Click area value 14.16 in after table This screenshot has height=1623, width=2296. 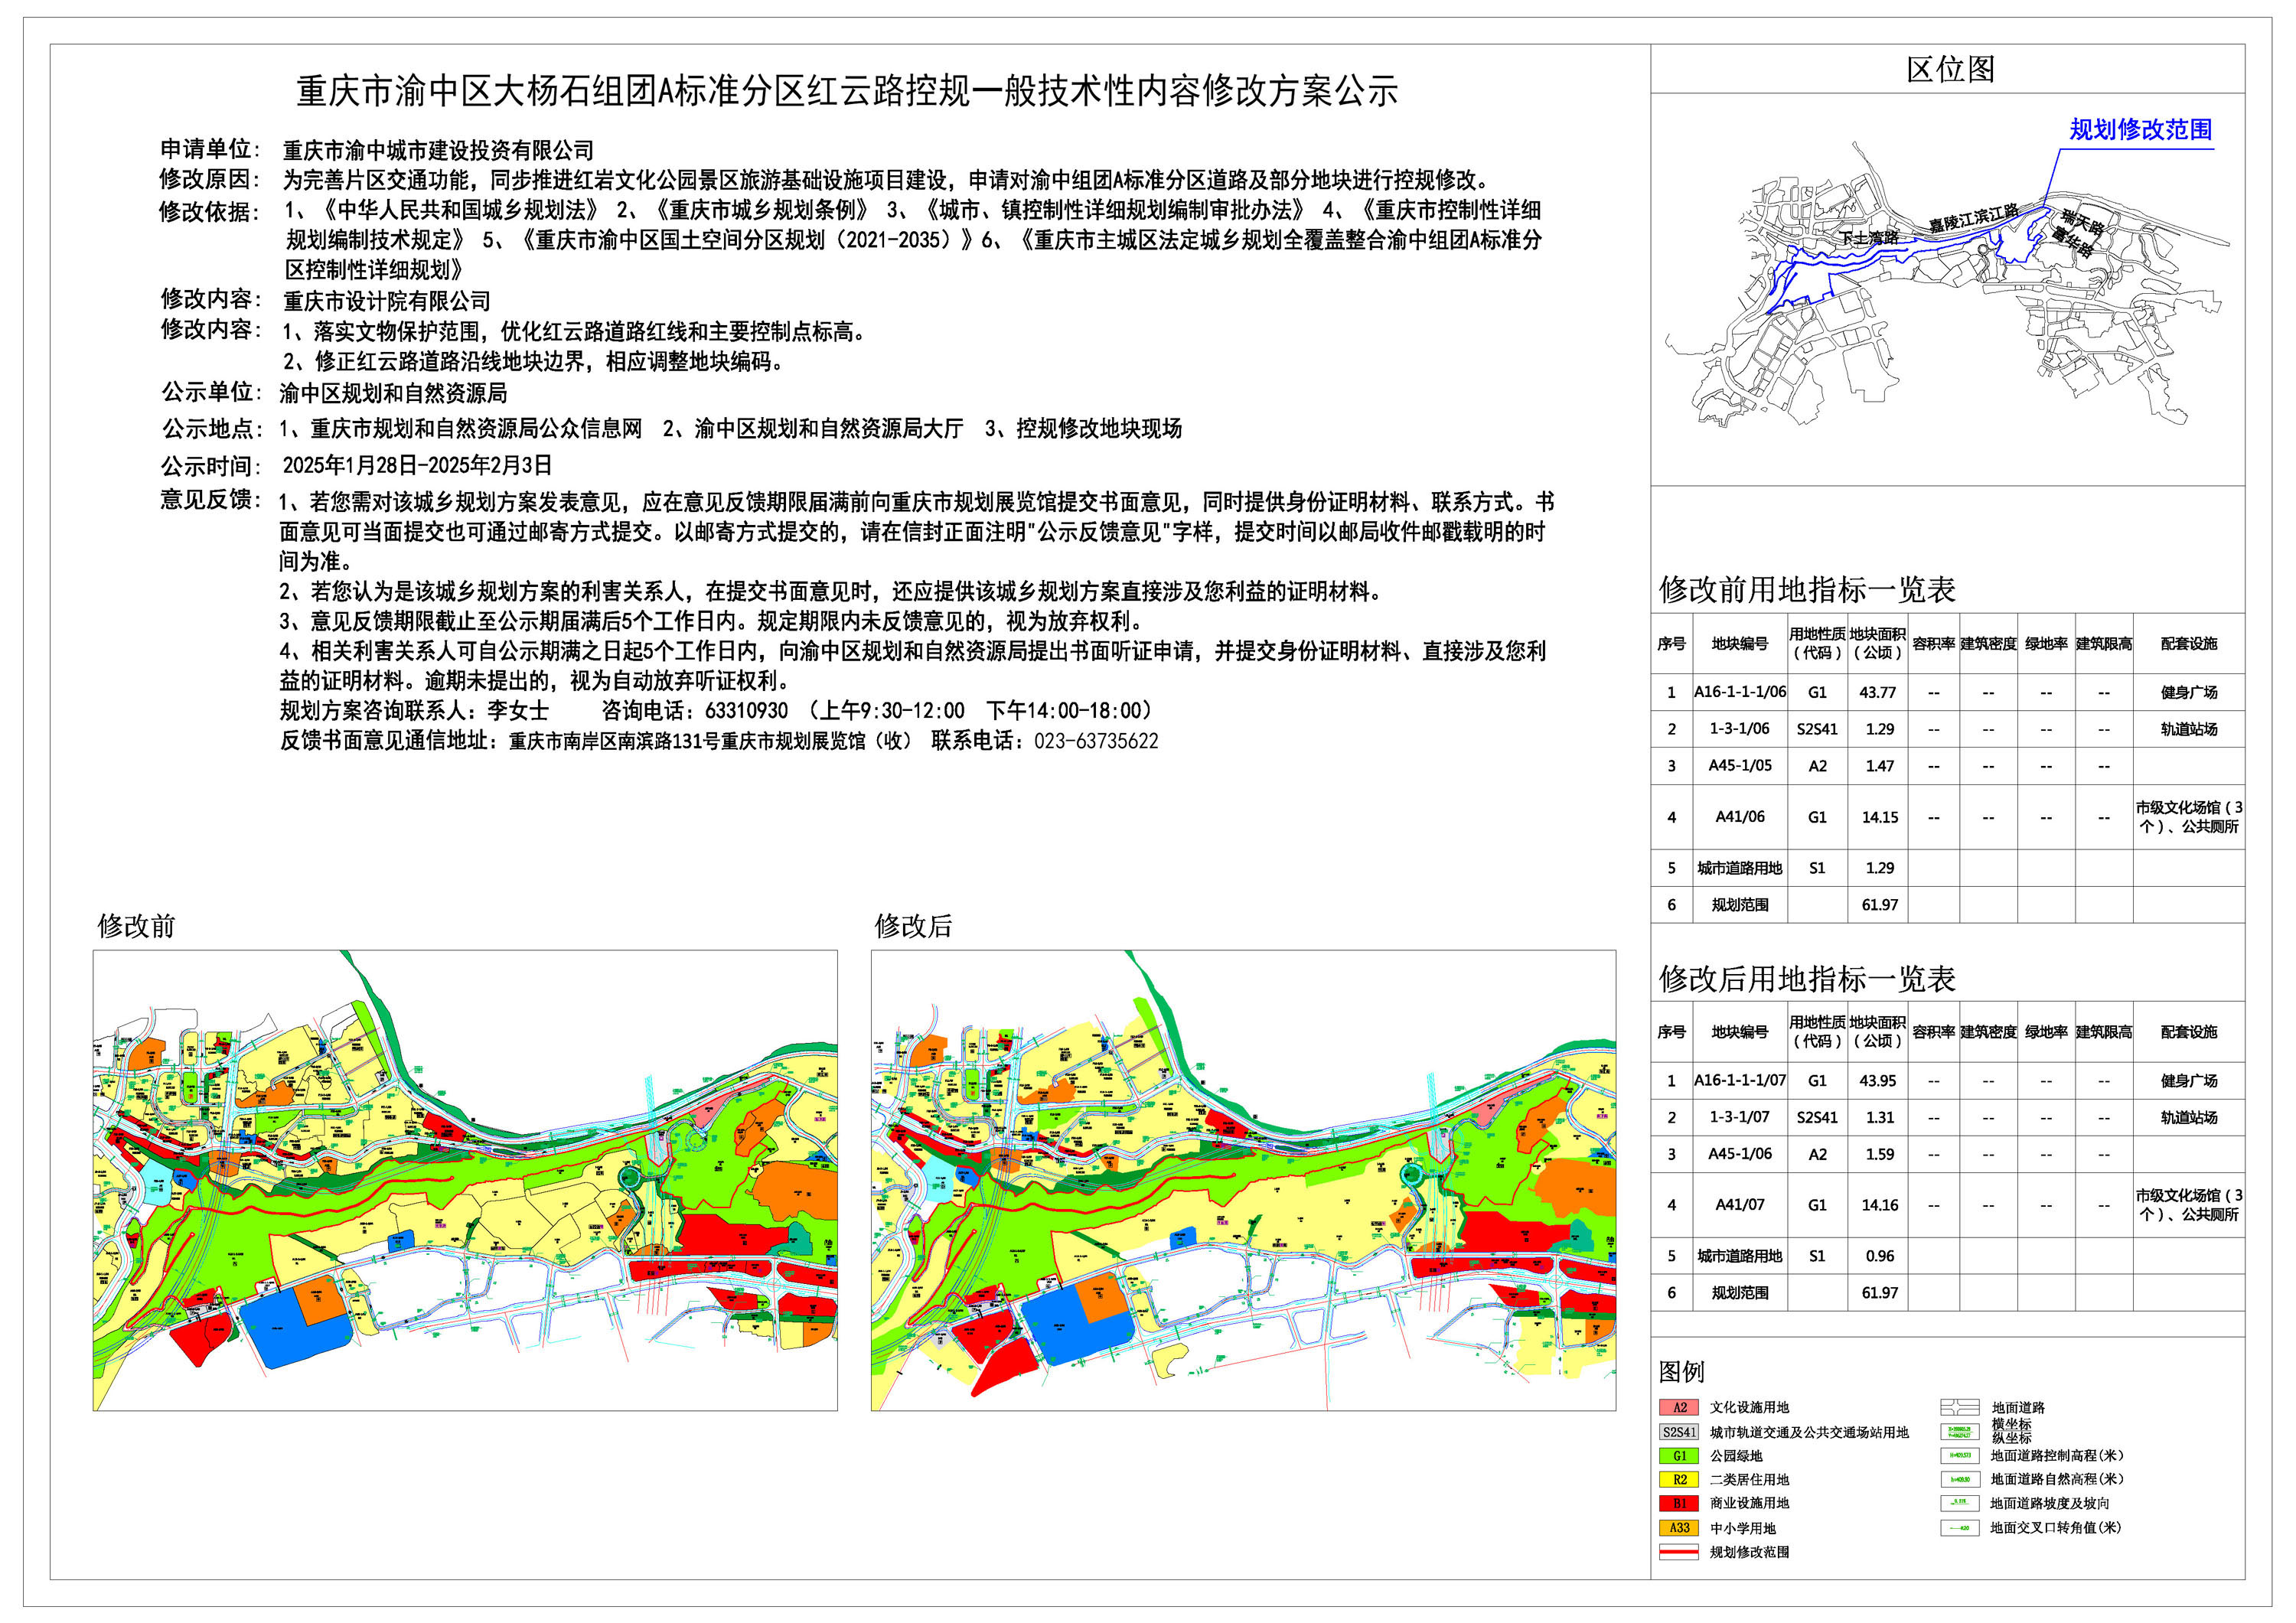point(1879,1205)
